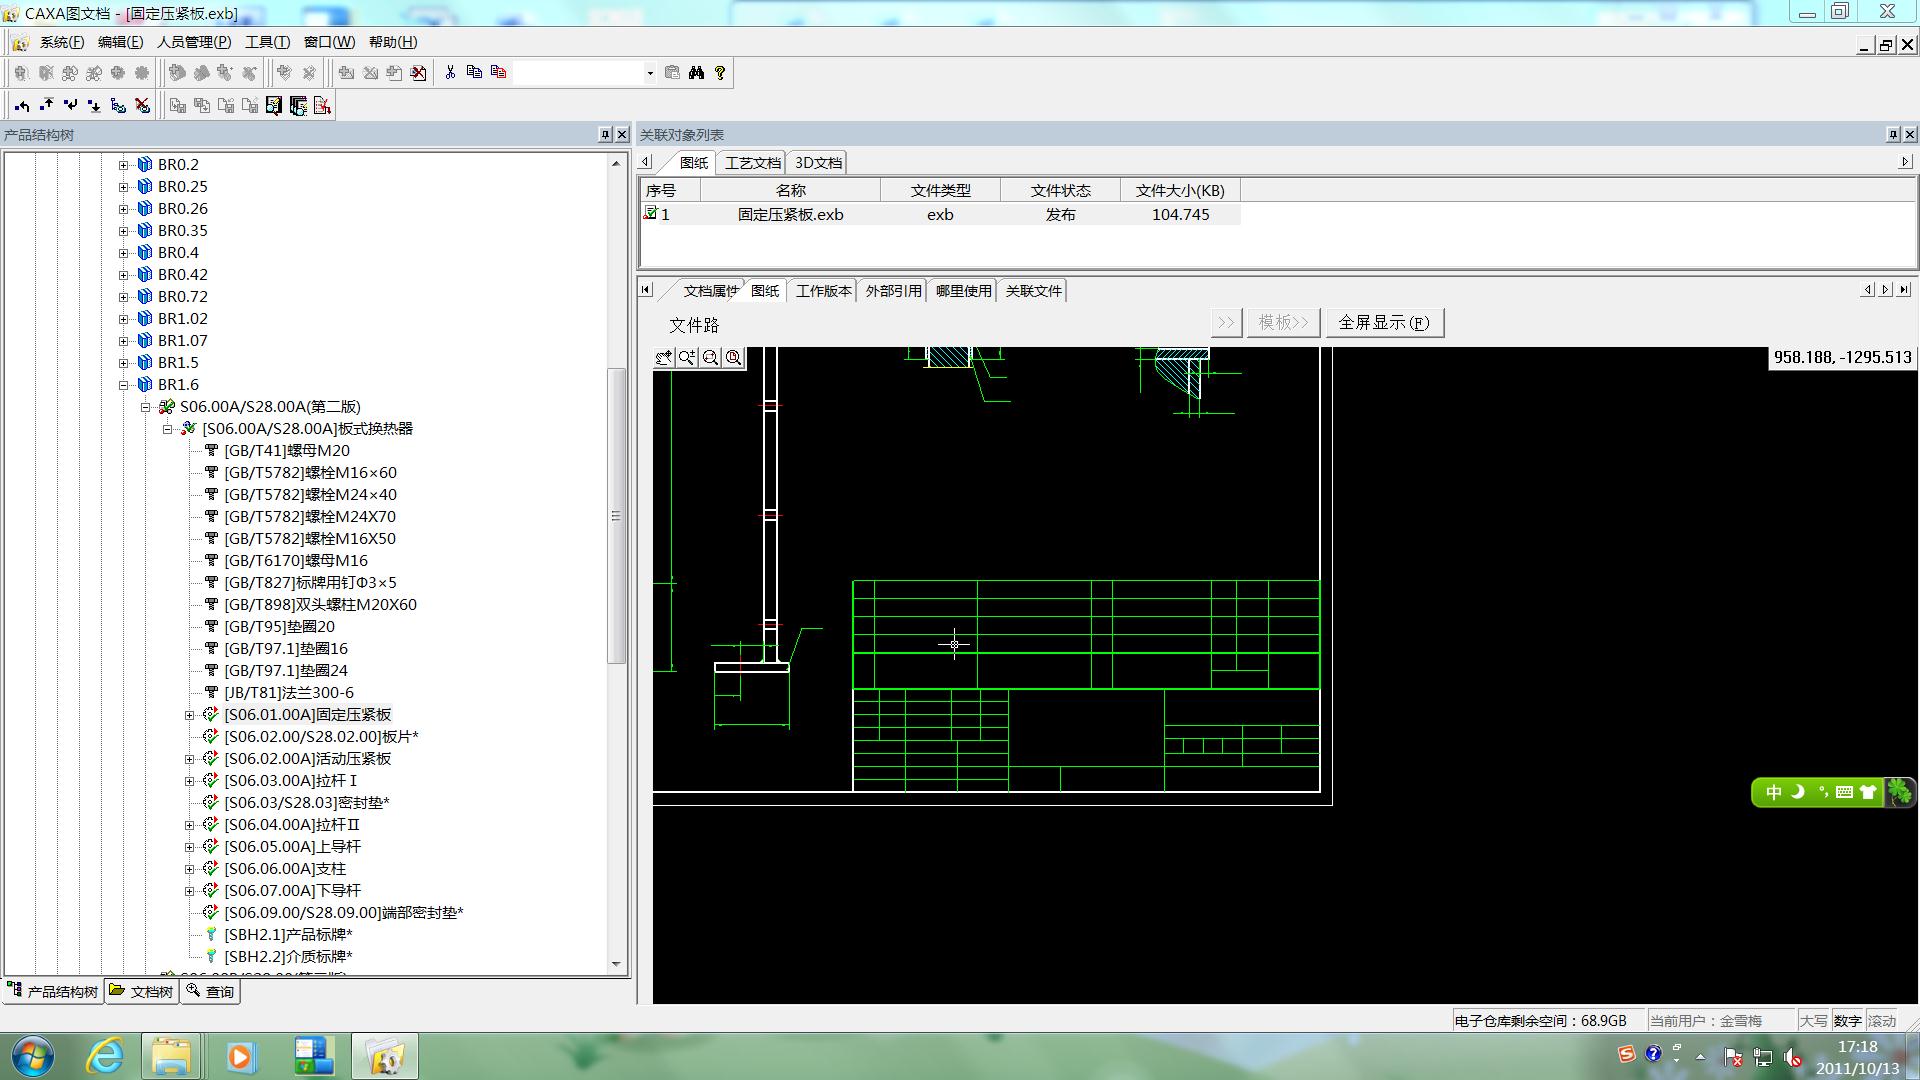Click the red X delete document icon
Image resolution: width=1920 pixels, height=1080 pixels.
click(419, 73)
